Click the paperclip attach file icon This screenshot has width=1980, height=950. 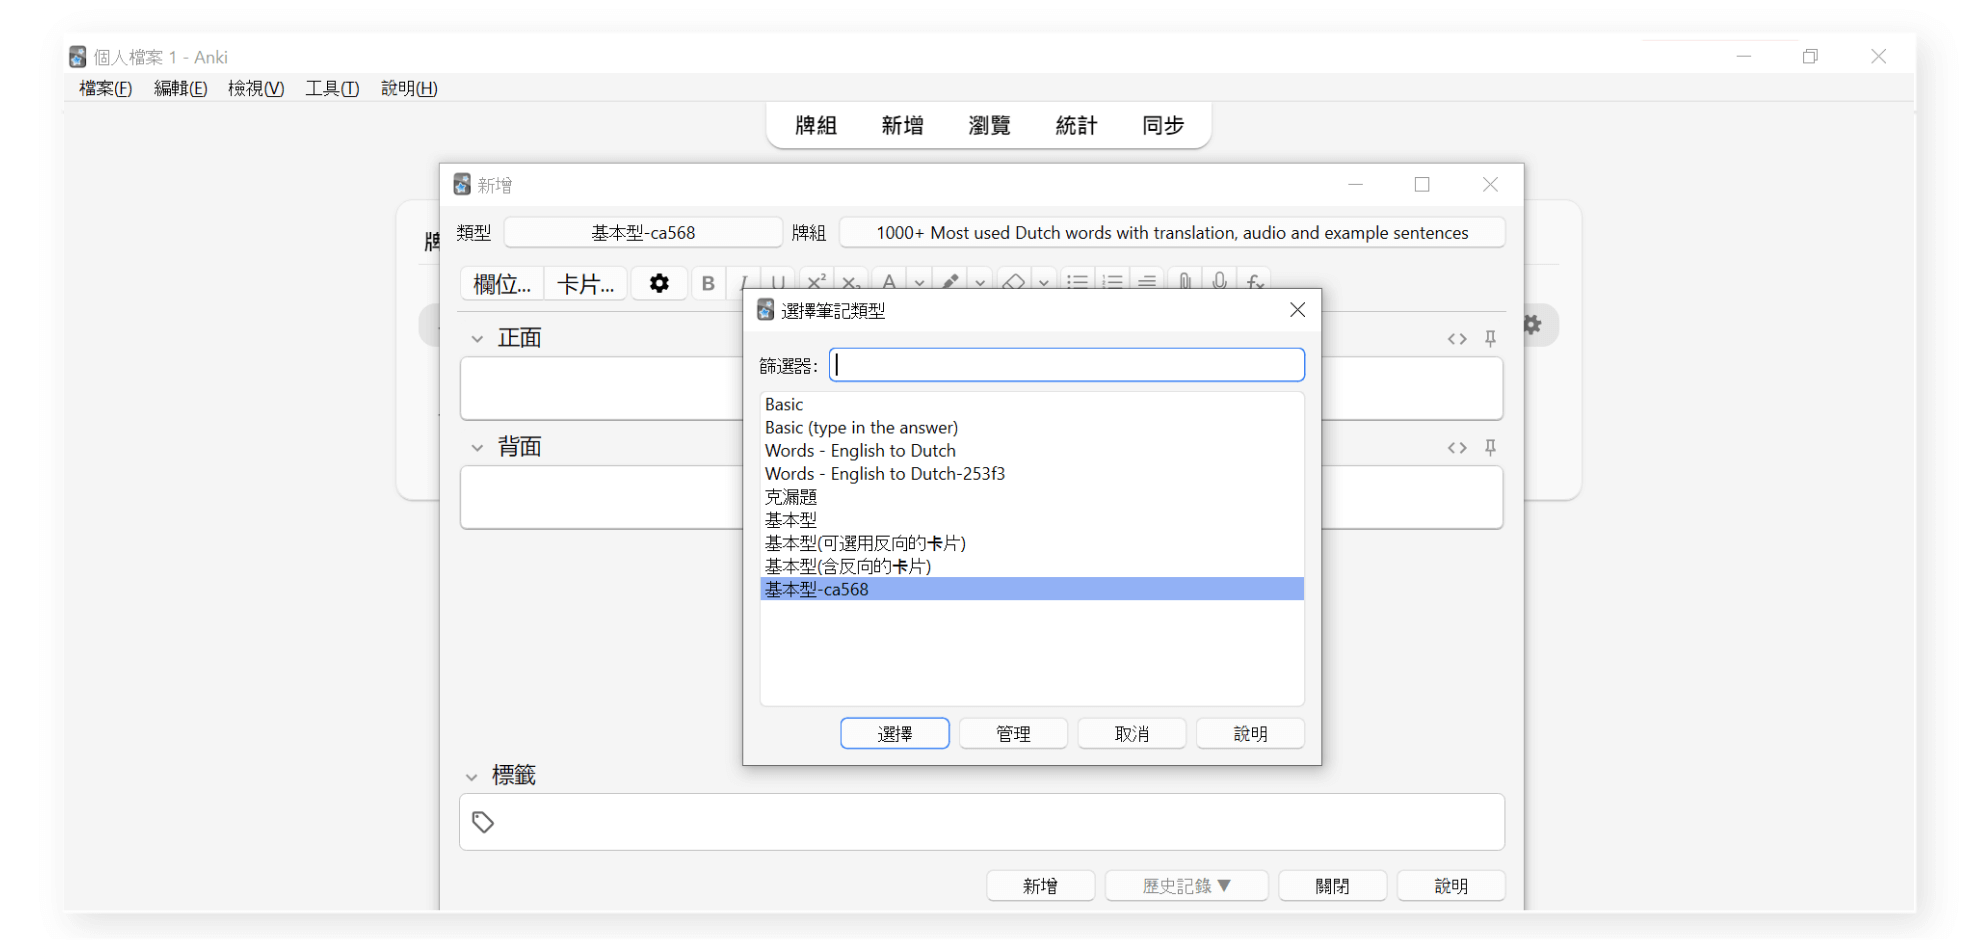[x=1184, y=282]
